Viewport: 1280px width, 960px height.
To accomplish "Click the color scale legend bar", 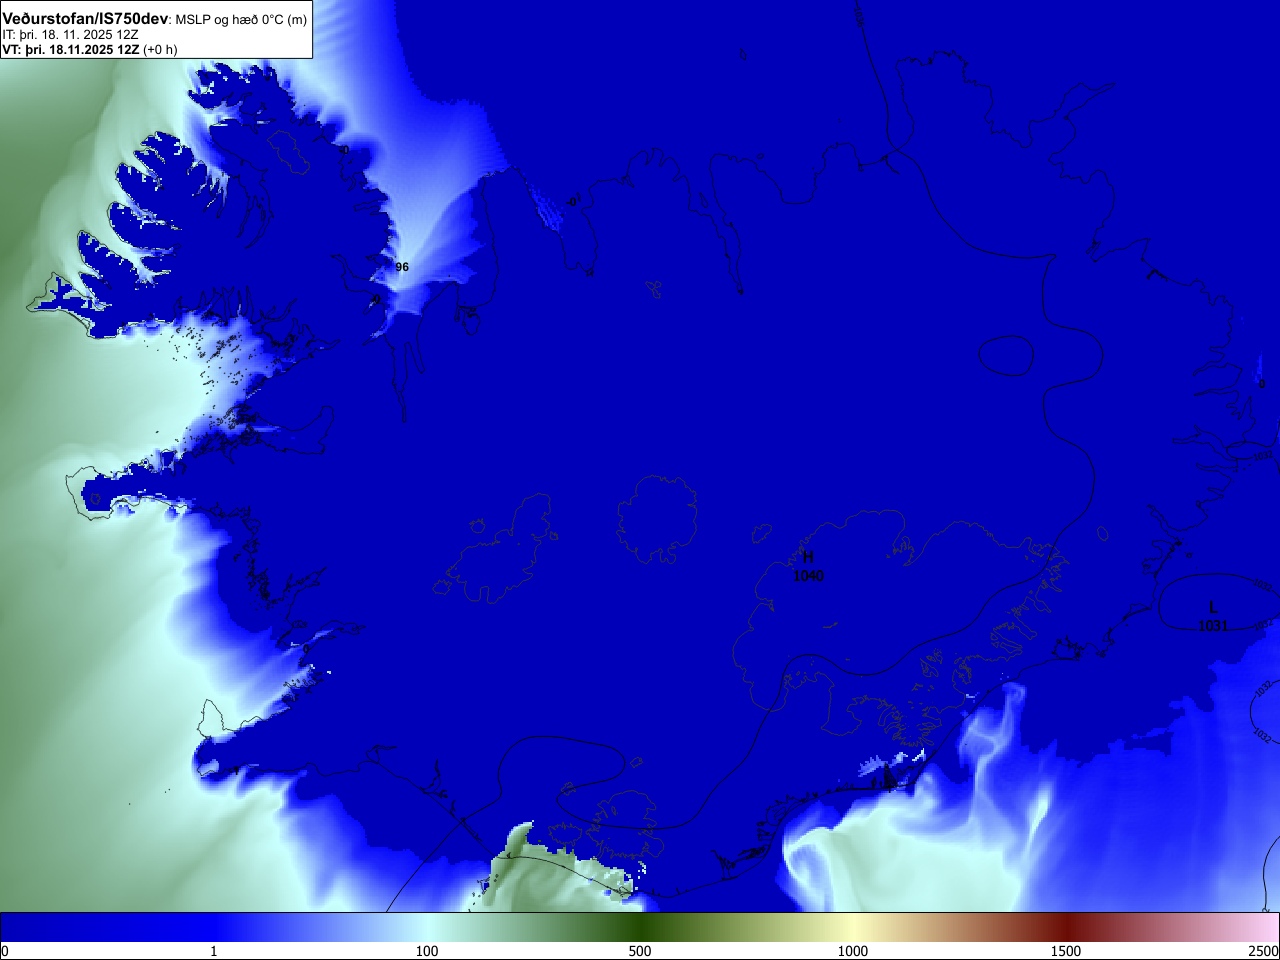I will coord(640,927).
